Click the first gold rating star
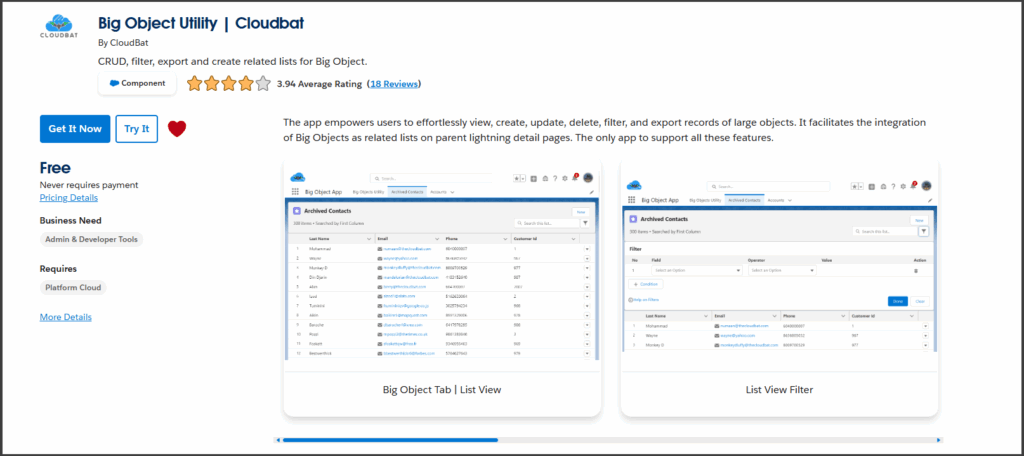Image resolution: width=1024 pixels, height=456 pixels. point(194,84)
